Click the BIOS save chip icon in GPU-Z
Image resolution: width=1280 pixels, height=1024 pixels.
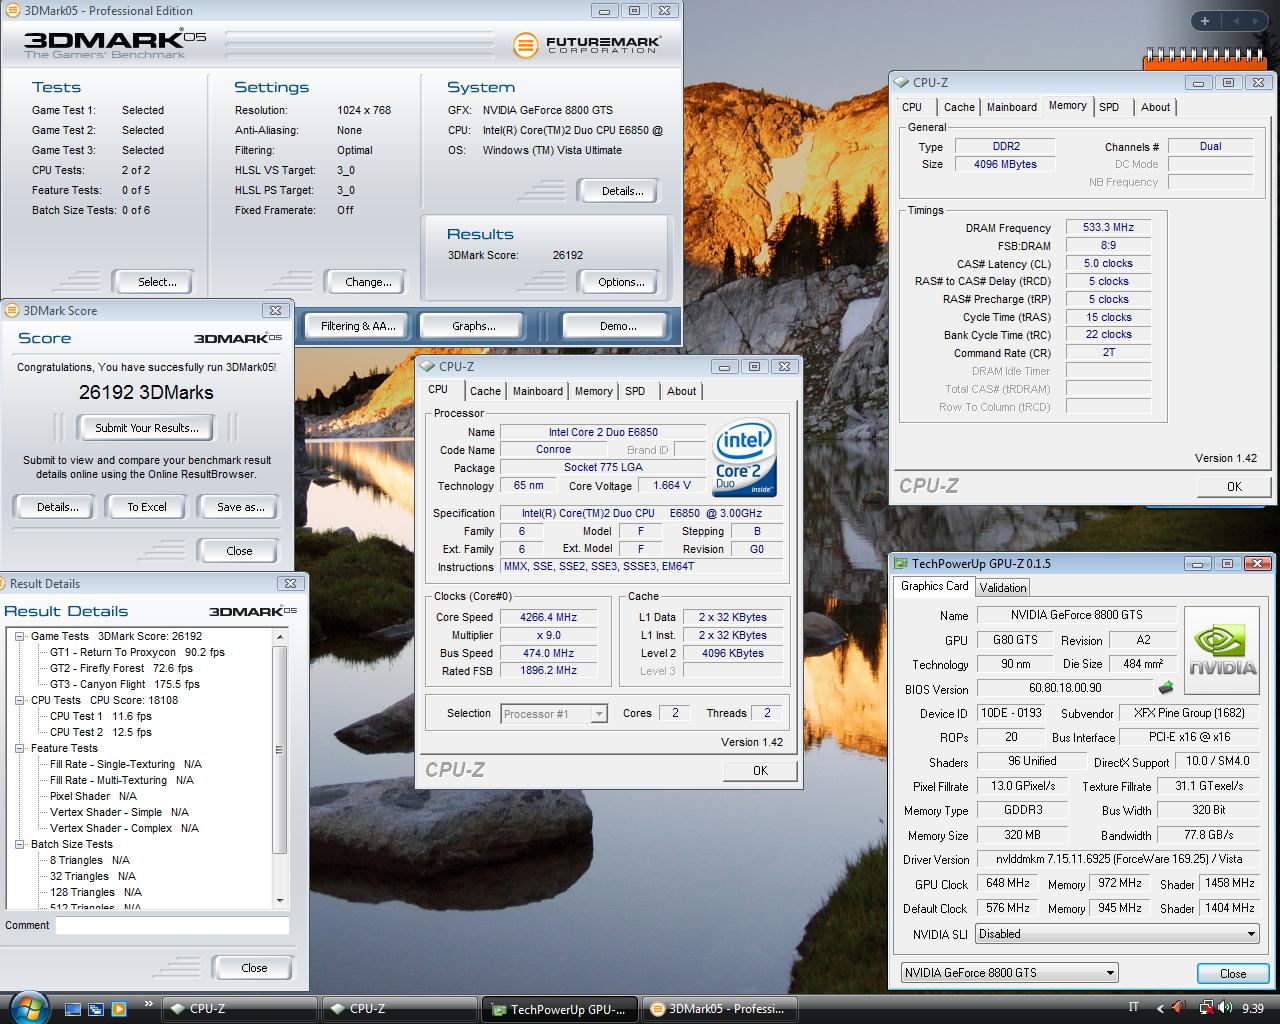1166,688
